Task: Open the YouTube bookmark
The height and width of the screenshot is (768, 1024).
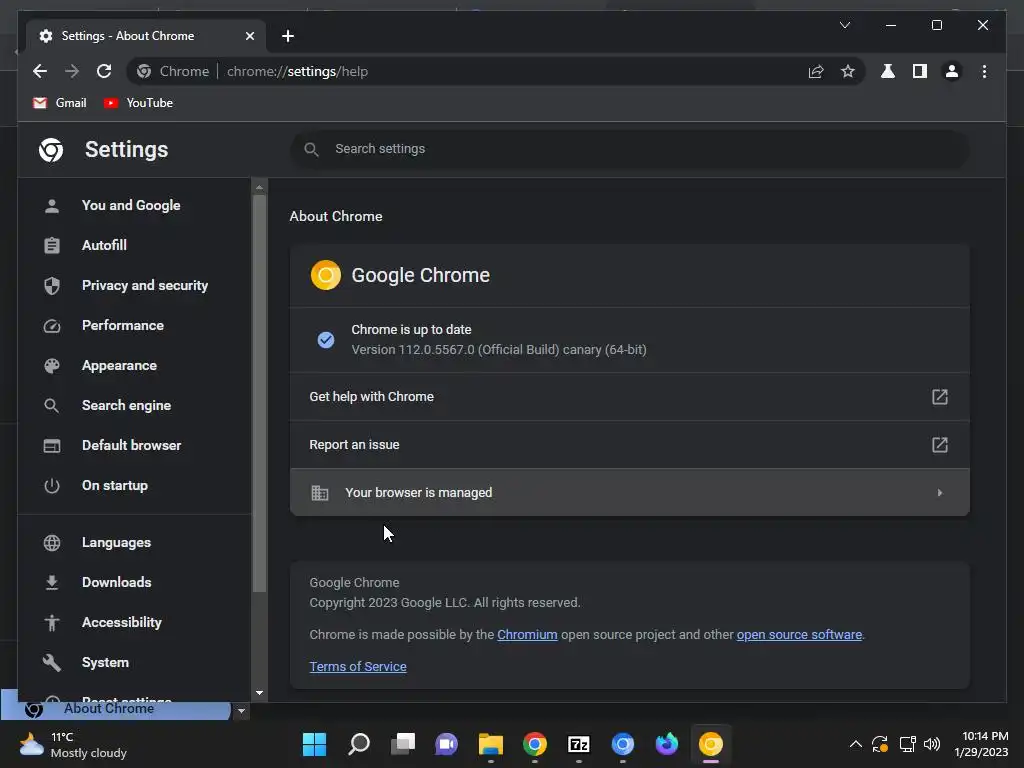Action: (x=138, y=103)
